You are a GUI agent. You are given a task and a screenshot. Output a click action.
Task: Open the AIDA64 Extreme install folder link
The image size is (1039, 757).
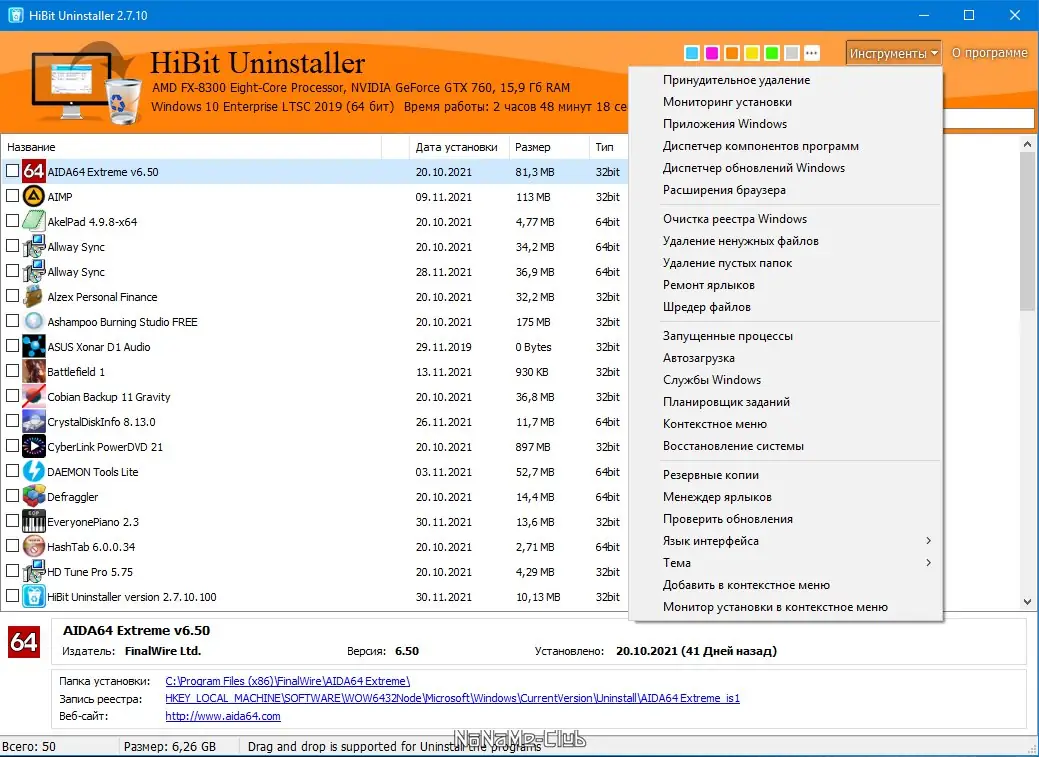[288, 681]
